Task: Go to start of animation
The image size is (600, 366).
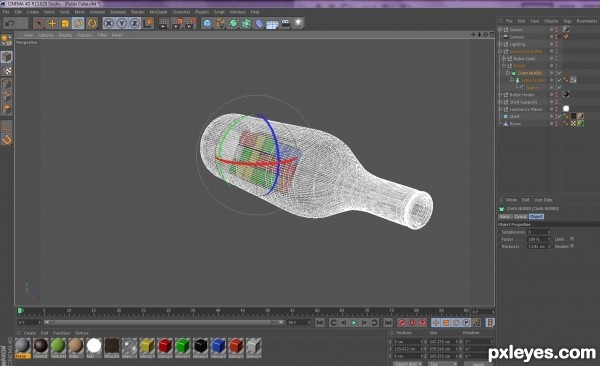Action: 320,323
